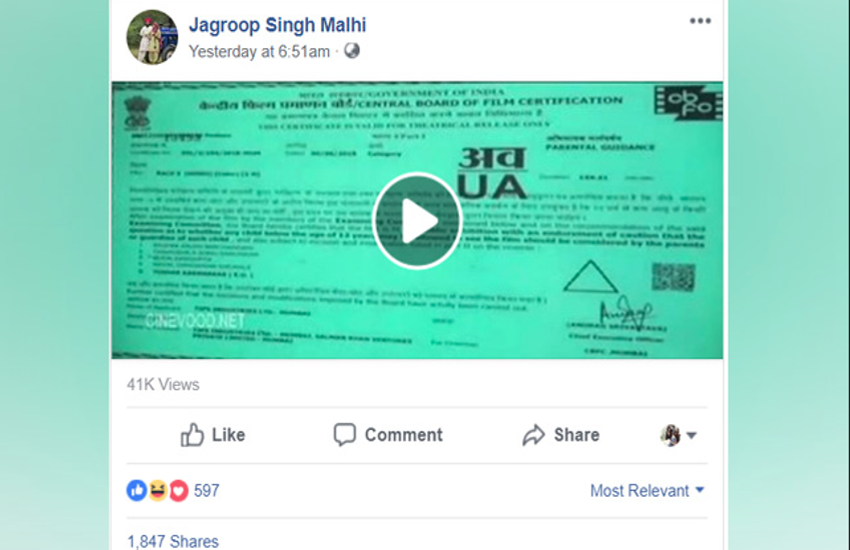
Task: Open the 597 reactions count
Action: pos(207,490)
